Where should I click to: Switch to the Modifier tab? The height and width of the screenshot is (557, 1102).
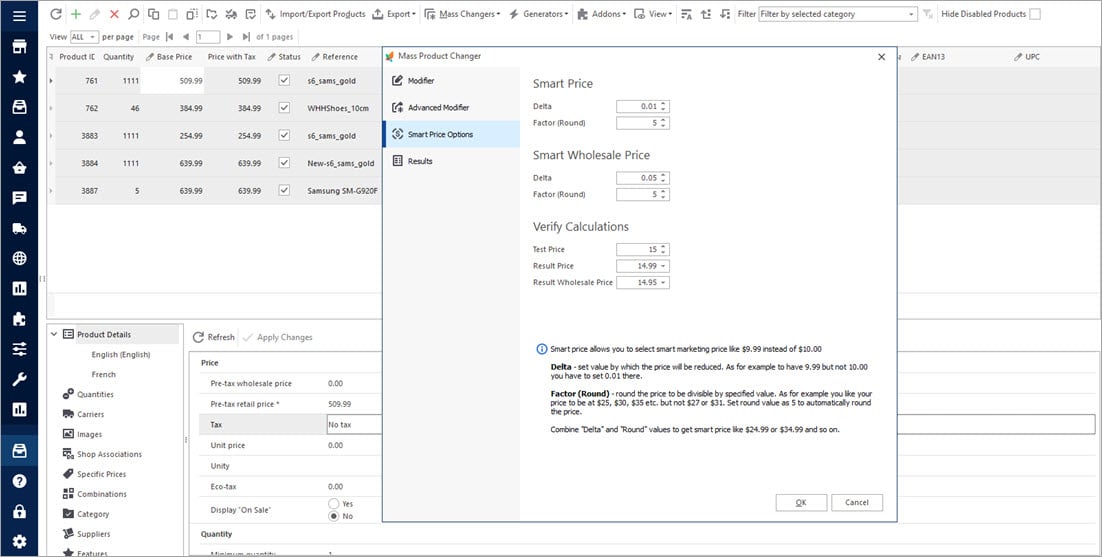(451, 81)
